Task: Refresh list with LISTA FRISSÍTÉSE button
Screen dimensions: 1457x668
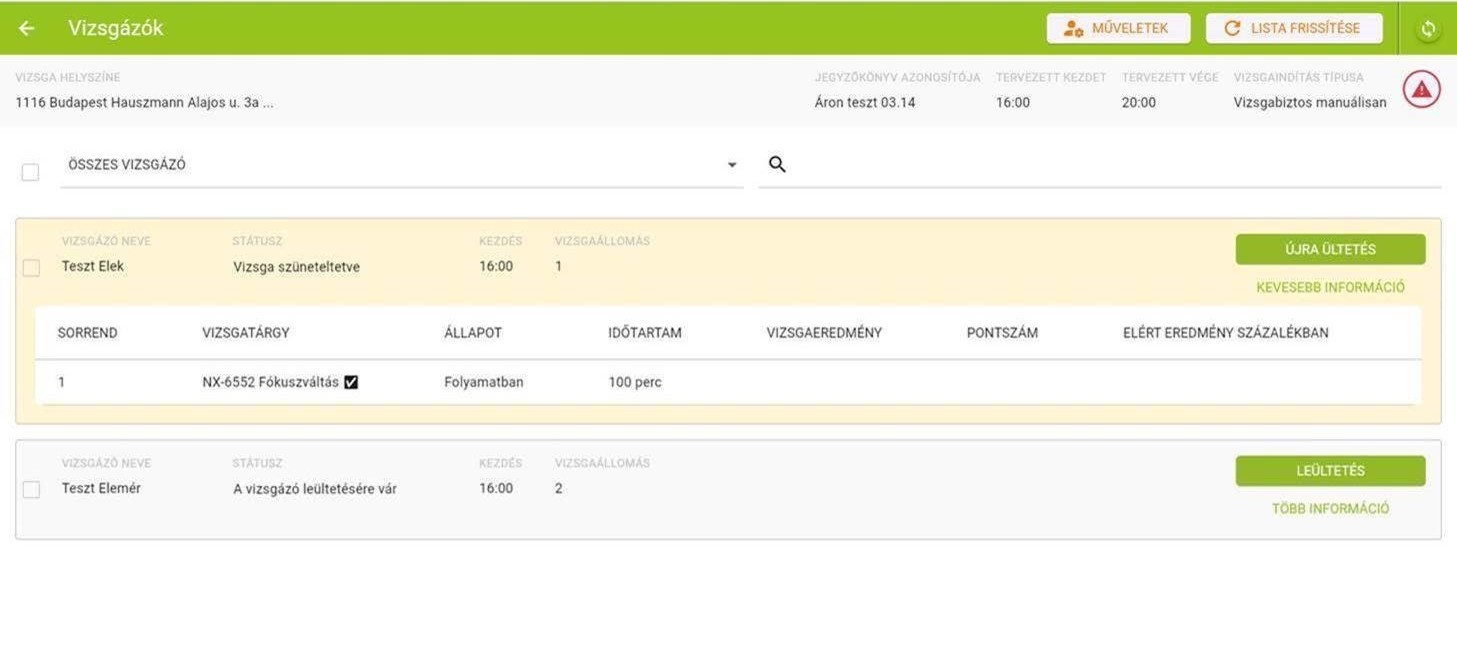Action: click(x=1294, y=28)
